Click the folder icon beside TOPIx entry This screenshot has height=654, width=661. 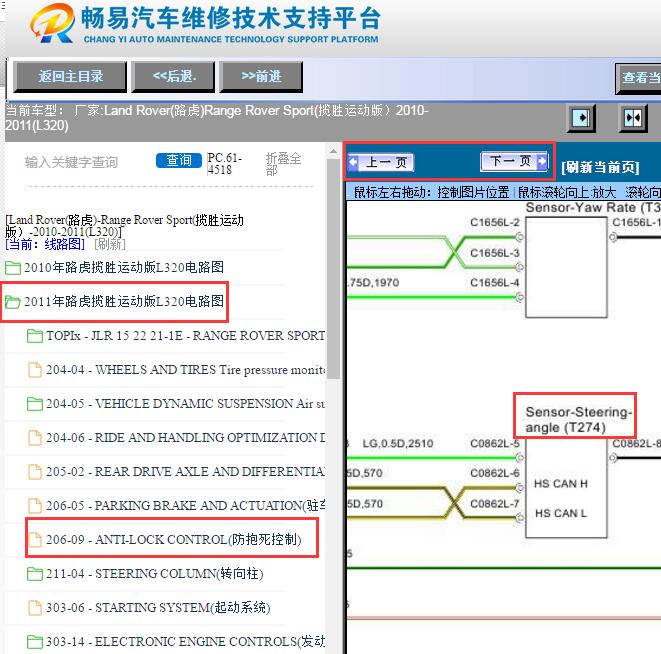pyautogui.click(x=35, y=336)
